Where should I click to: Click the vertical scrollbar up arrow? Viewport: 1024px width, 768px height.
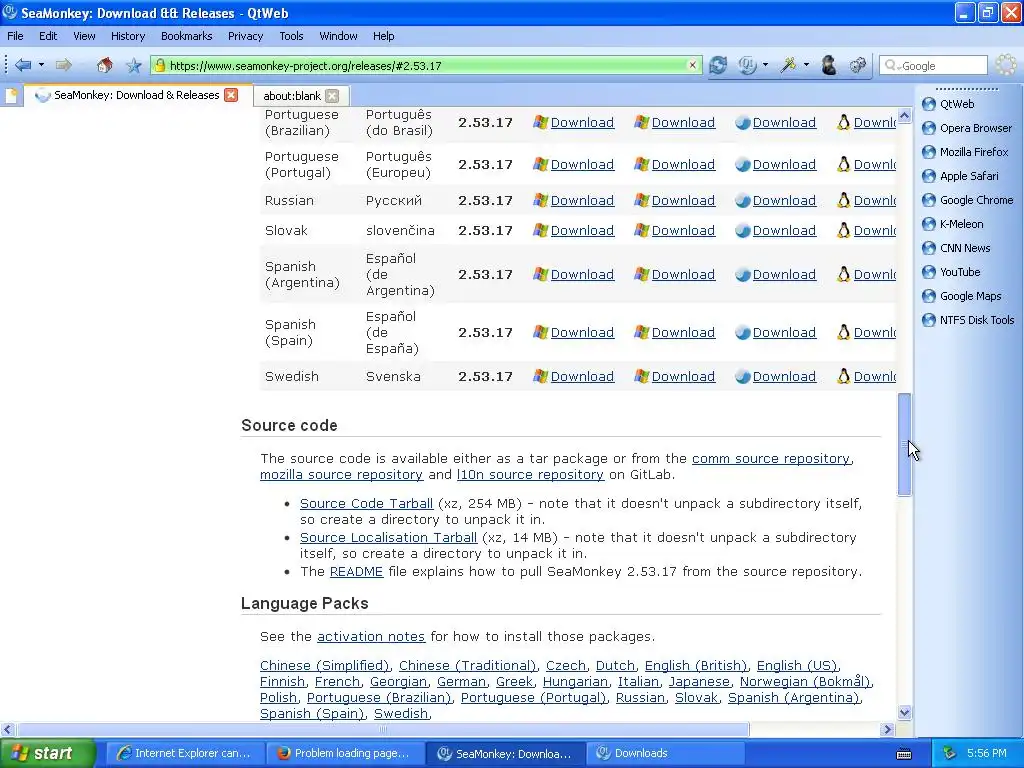pos(904,116)
